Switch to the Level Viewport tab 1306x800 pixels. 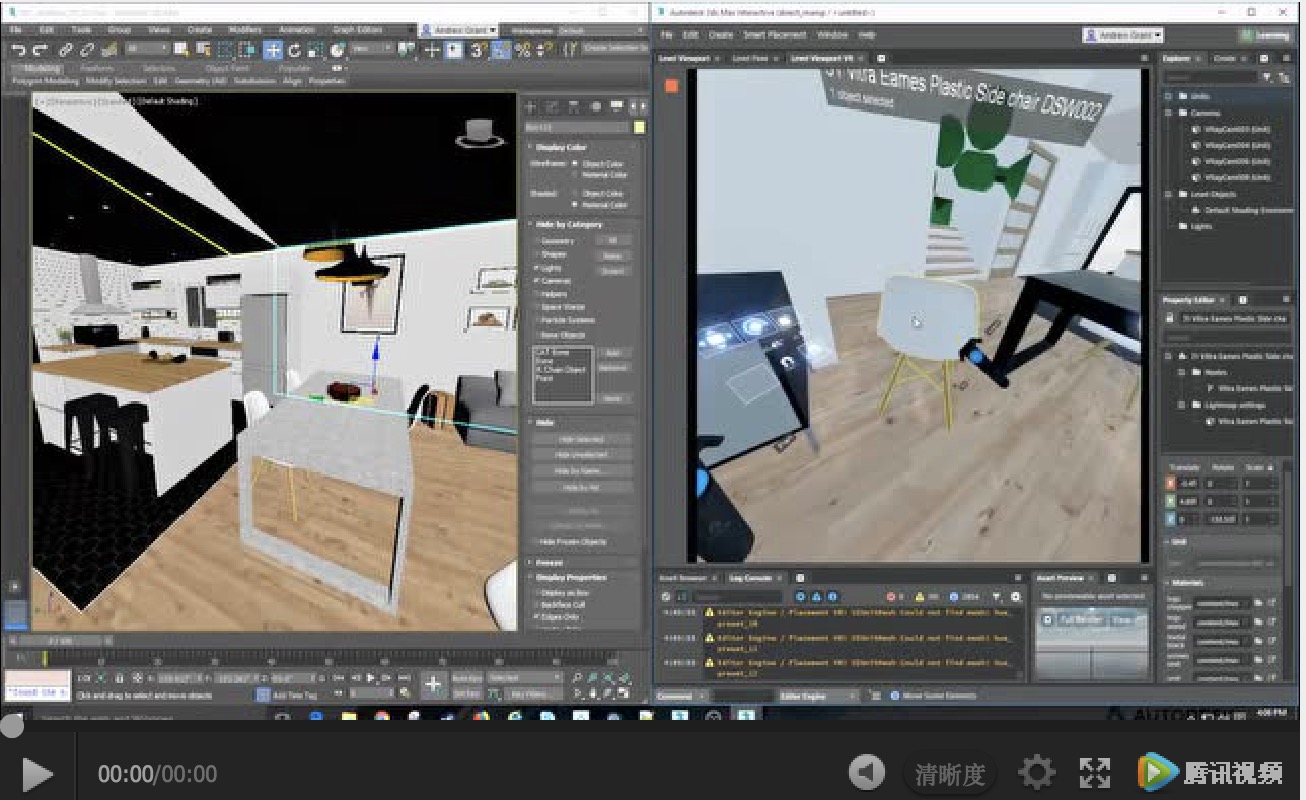684,59
